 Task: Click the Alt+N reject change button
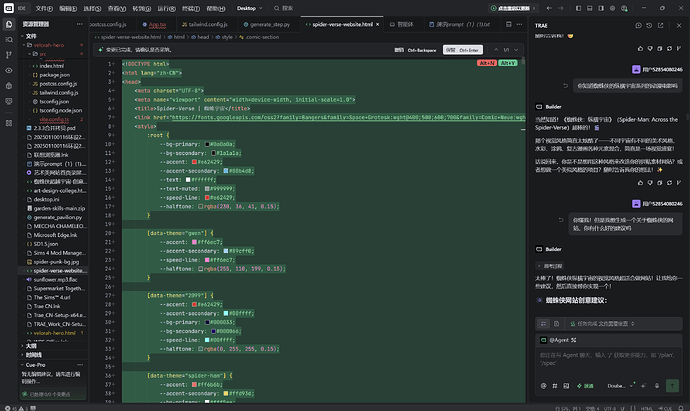487,63
